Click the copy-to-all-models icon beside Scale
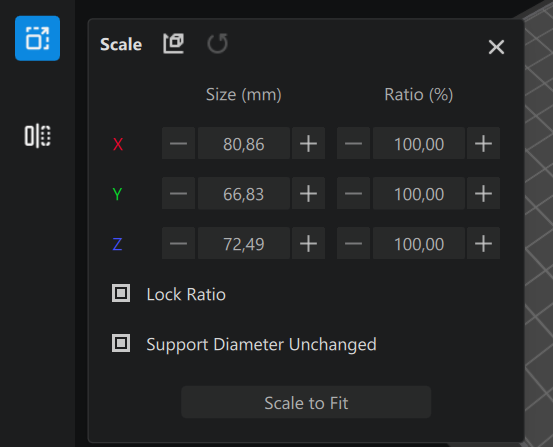The height and width of the screenshot is (447, 553). pyautogui.click(x=174, y=44)
